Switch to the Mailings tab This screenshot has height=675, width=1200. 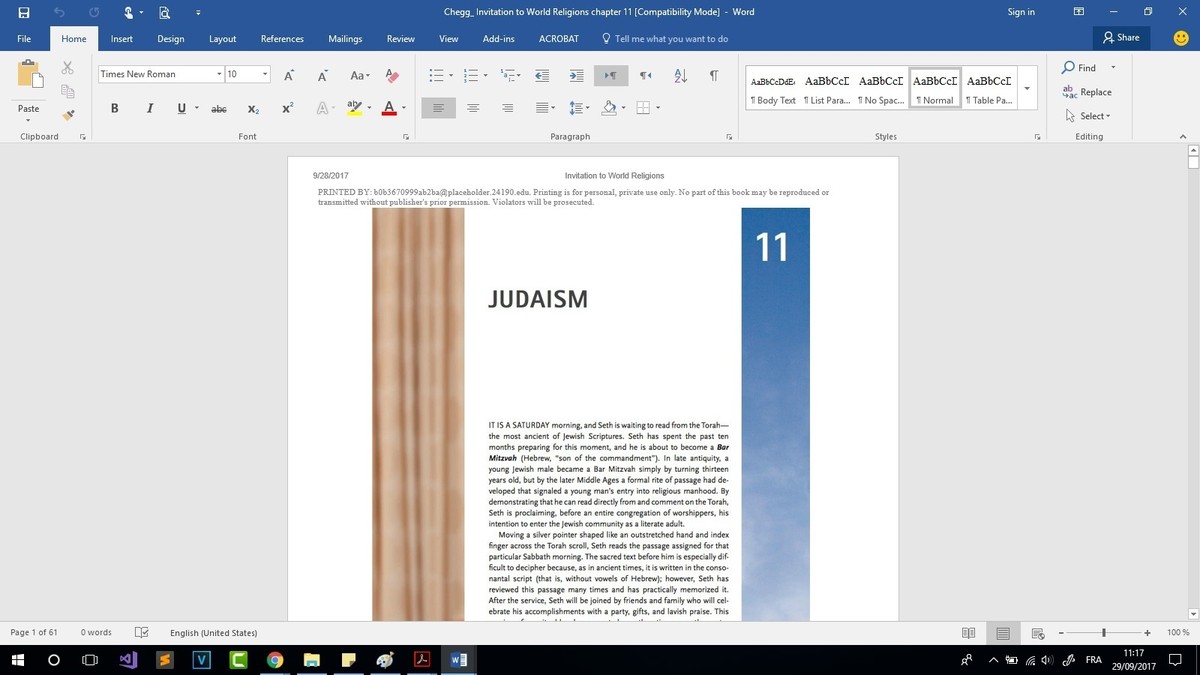point(345,39)
